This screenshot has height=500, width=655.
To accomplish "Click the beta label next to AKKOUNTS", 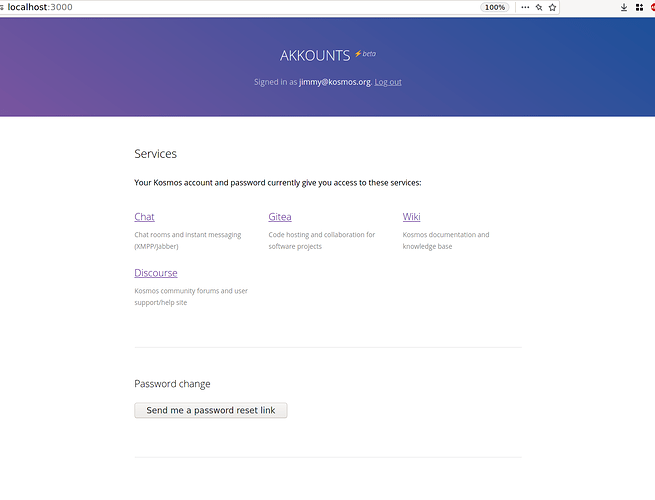I will [369, 54].
